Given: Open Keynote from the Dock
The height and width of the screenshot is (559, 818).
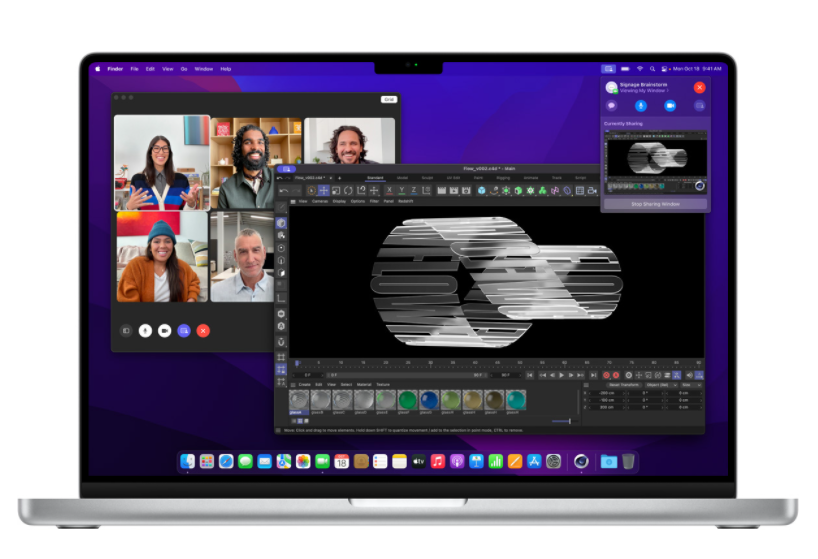Looking at the screenshot, I should point(476,461).
